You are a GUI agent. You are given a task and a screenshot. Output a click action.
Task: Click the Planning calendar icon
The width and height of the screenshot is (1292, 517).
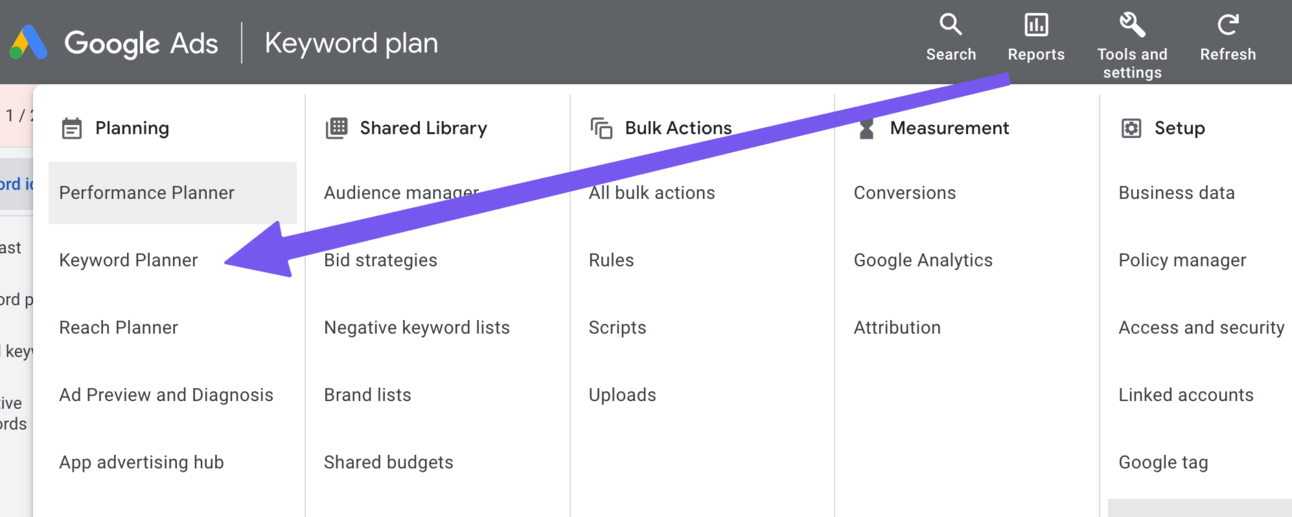72,128
